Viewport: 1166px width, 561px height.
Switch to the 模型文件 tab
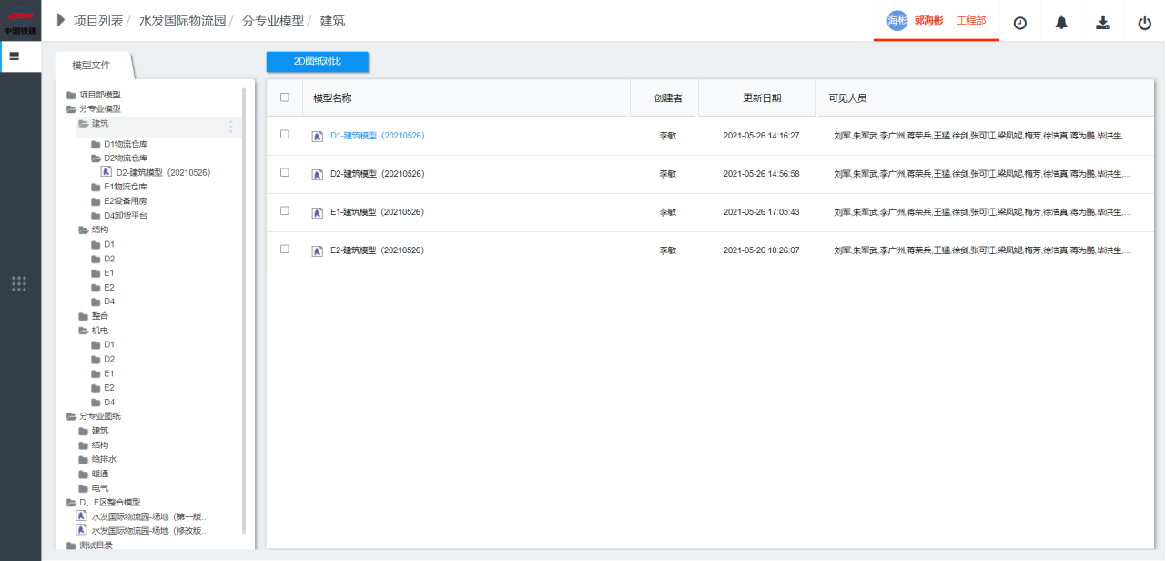(91, 65)
